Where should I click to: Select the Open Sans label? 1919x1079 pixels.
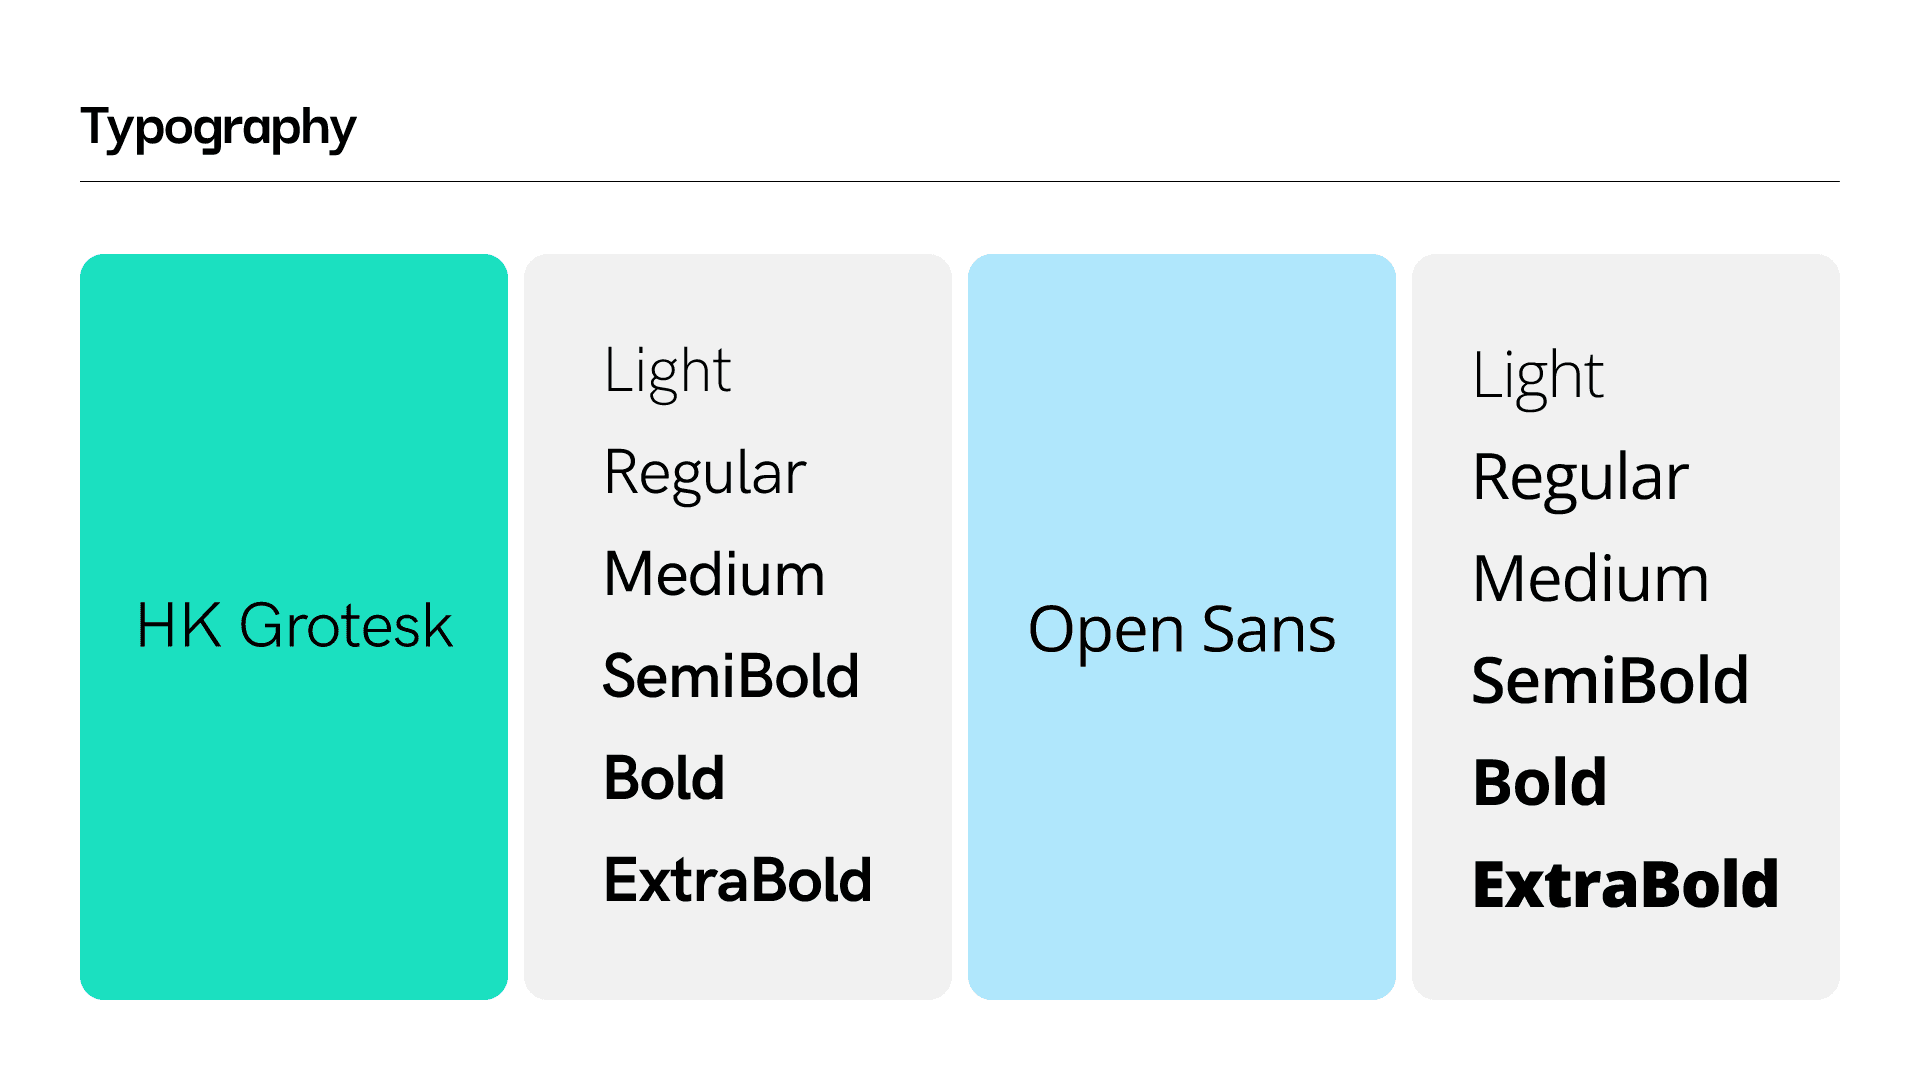[x=1182, y=631]
